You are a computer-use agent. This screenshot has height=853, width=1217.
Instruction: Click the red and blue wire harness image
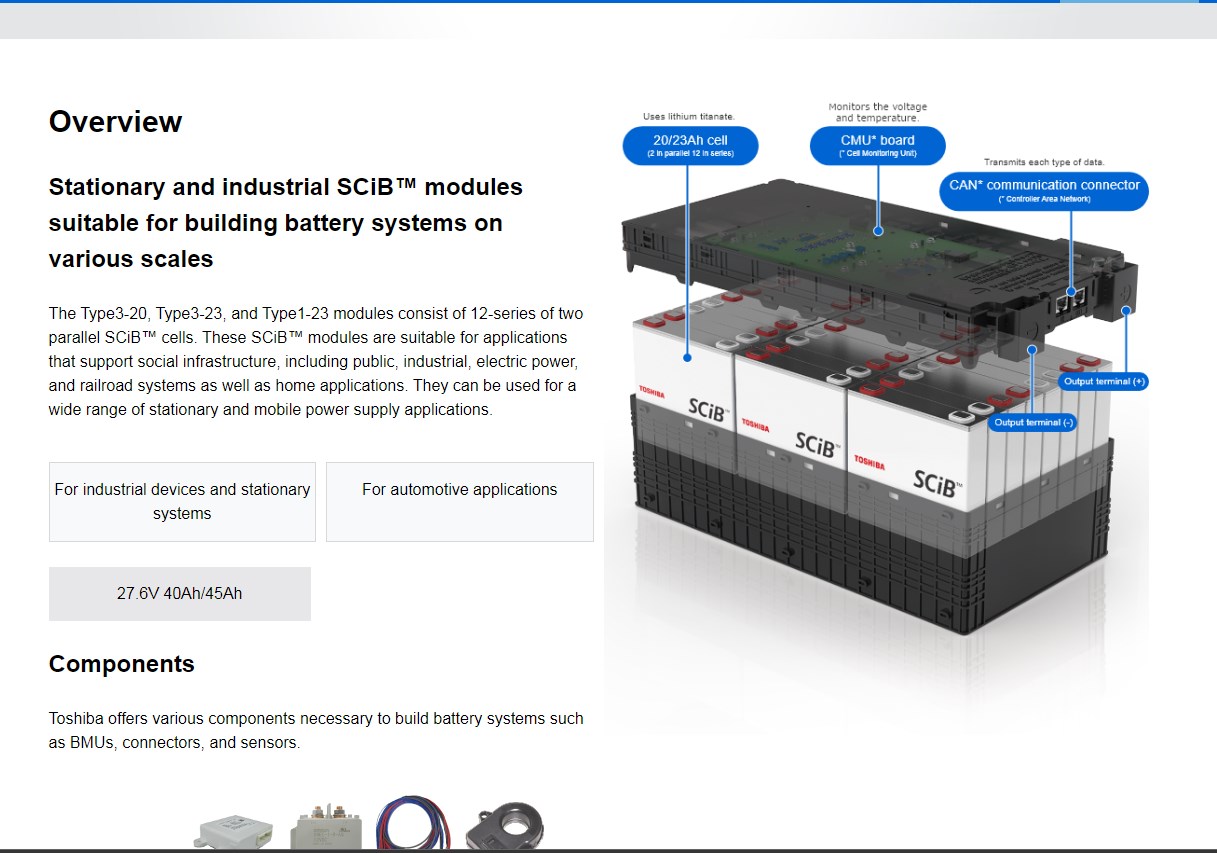point(411,825)
